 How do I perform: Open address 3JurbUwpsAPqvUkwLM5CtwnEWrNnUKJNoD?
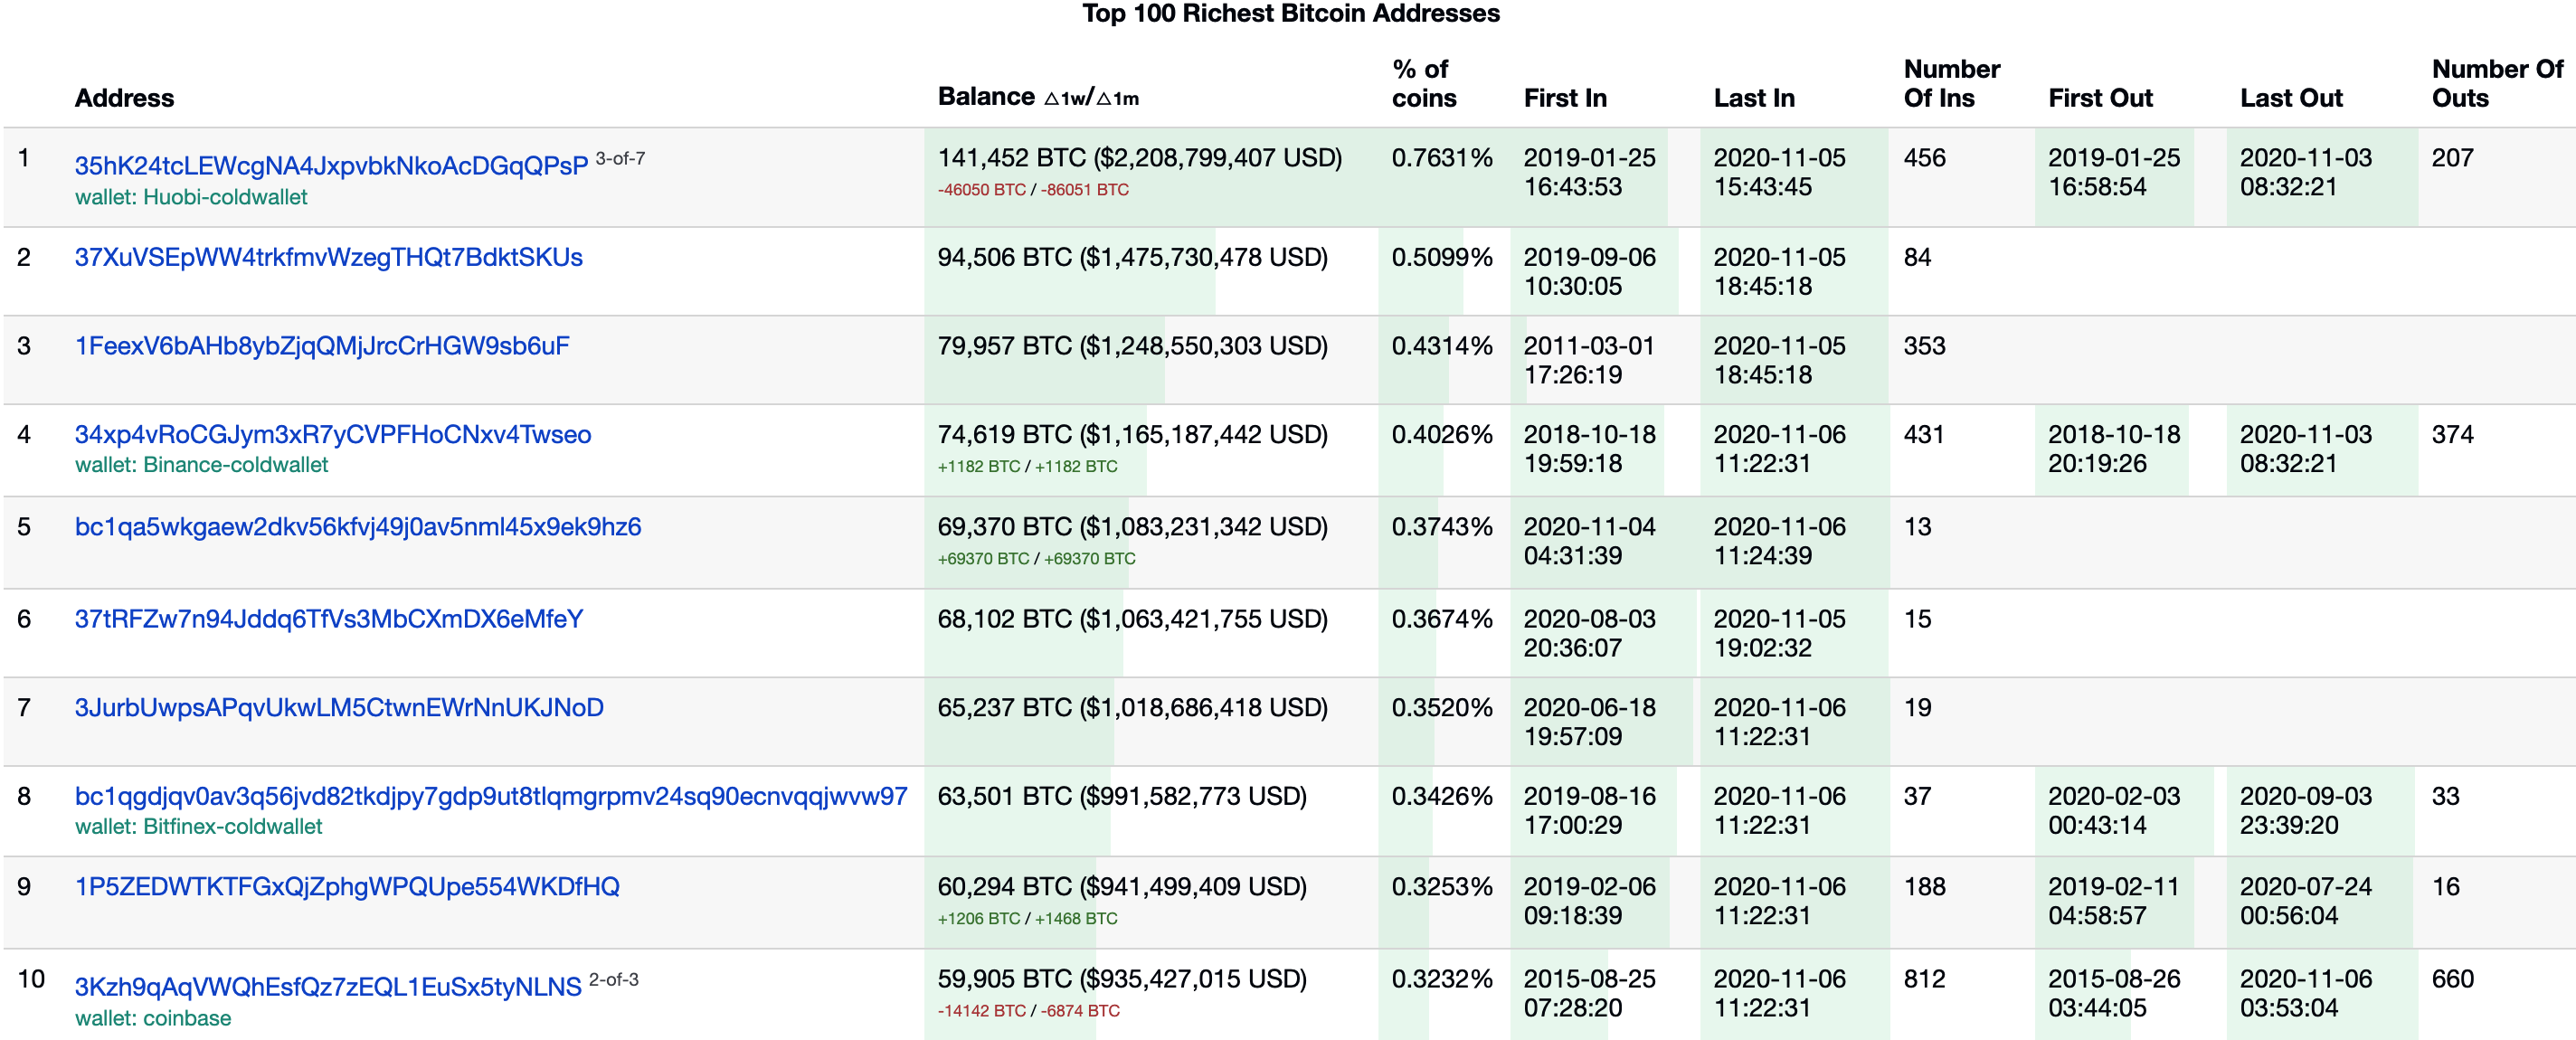339,708
